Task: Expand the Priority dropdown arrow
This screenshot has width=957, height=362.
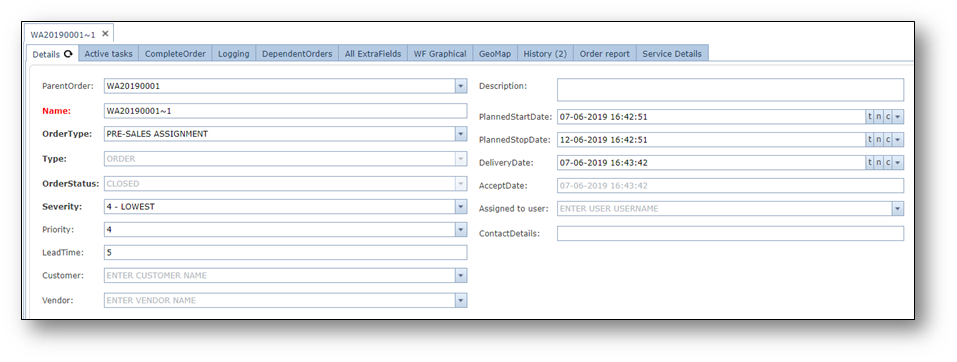Action: tap(461, 230)
